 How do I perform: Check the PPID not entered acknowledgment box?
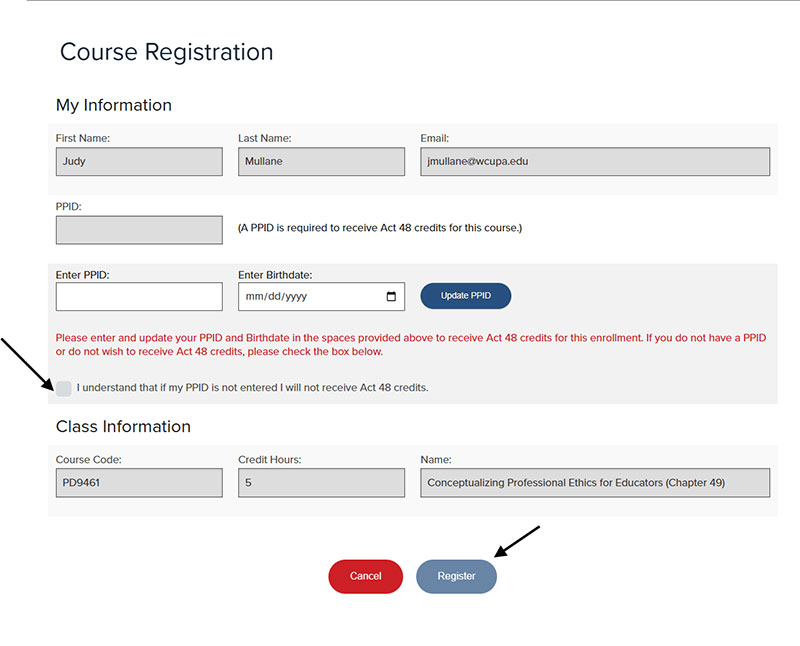[64, 388]
